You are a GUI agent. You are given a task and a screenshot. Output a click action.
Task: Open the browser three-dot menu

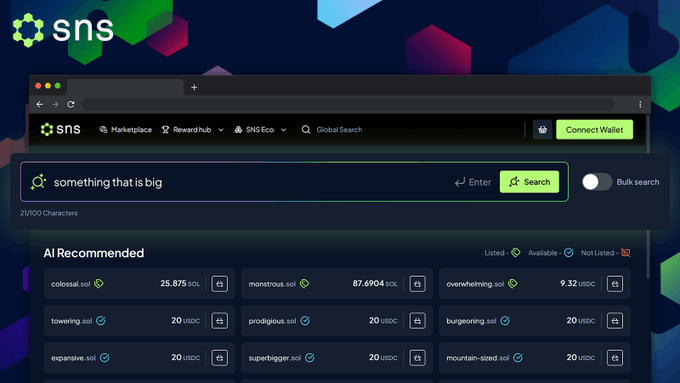point(640,104)
